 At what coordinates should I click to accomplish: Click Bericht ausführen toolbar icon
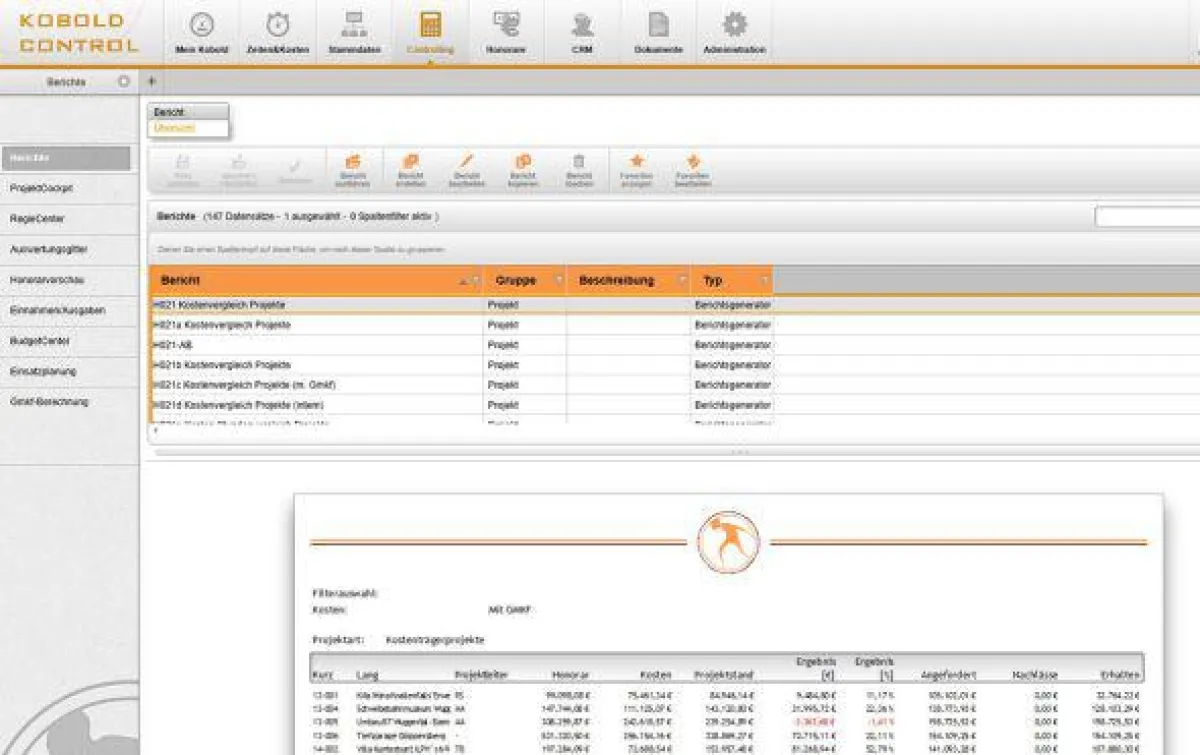coord(352,170)
